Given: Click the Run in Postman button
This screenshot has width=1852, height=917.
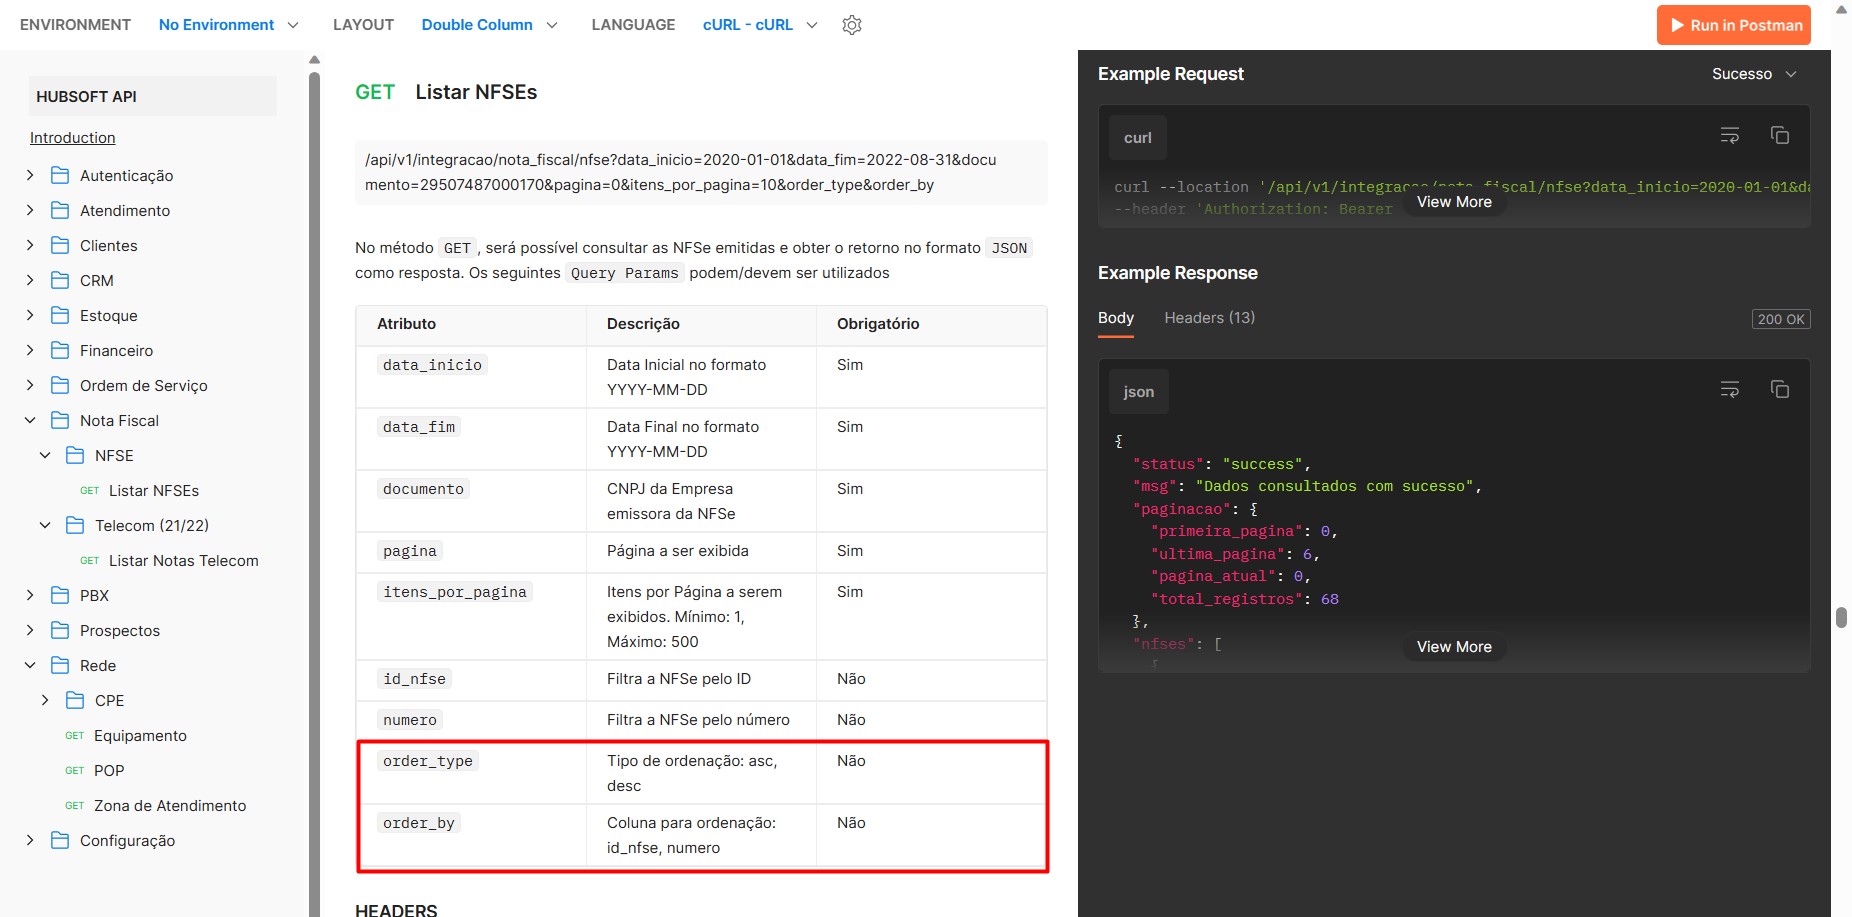Looking at the screenshot, I should point(1734,25).
